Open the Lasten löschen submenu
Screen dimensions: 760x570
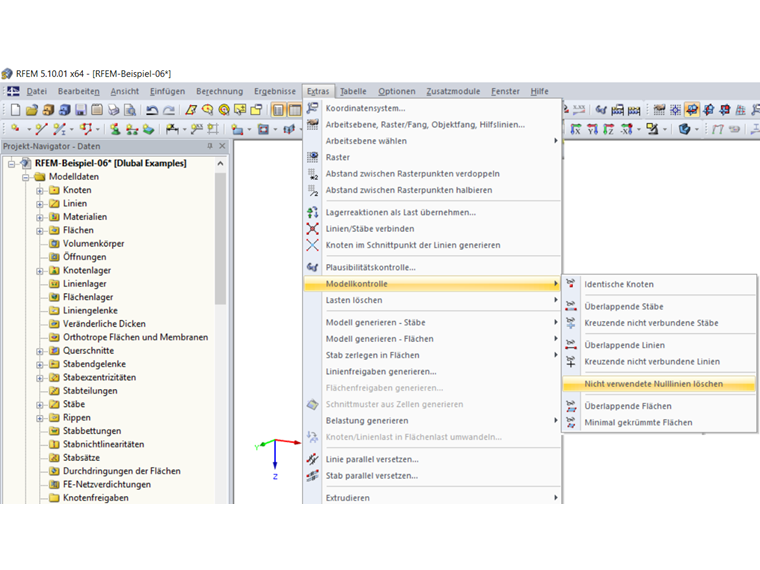tap(432, 300)
